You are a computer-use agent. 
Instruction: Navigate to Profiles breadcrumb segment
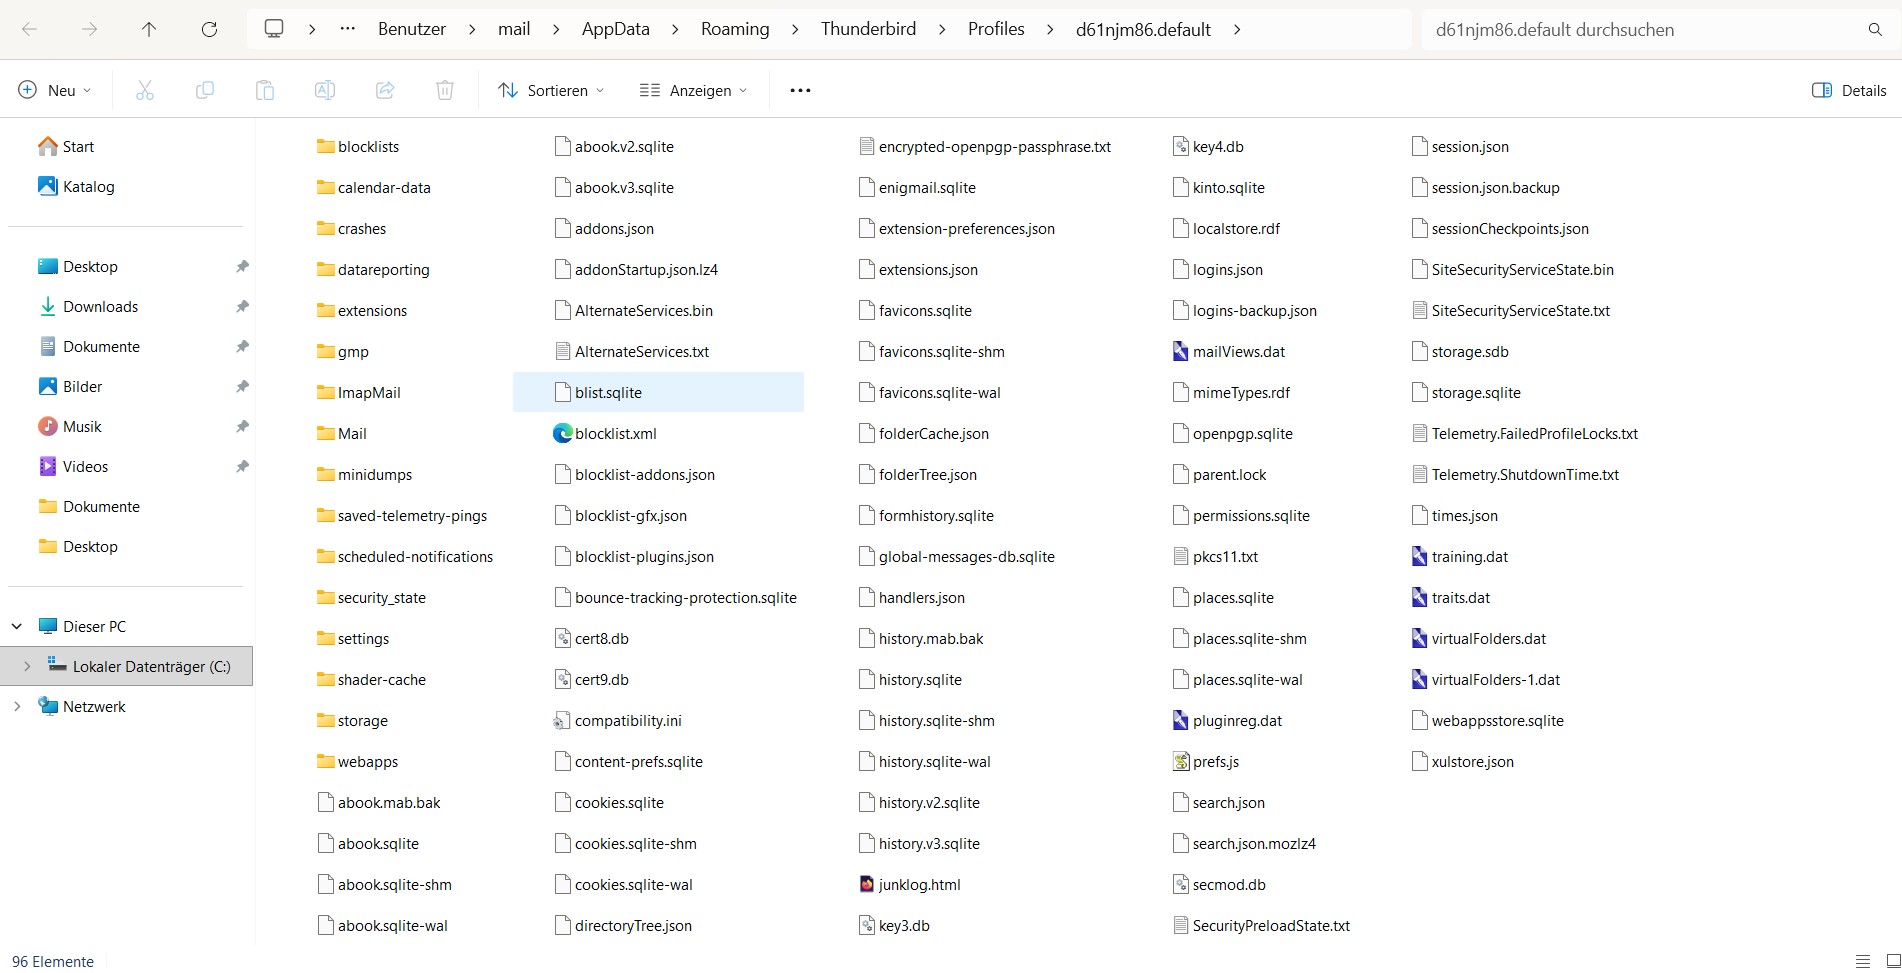coord(996,29)
